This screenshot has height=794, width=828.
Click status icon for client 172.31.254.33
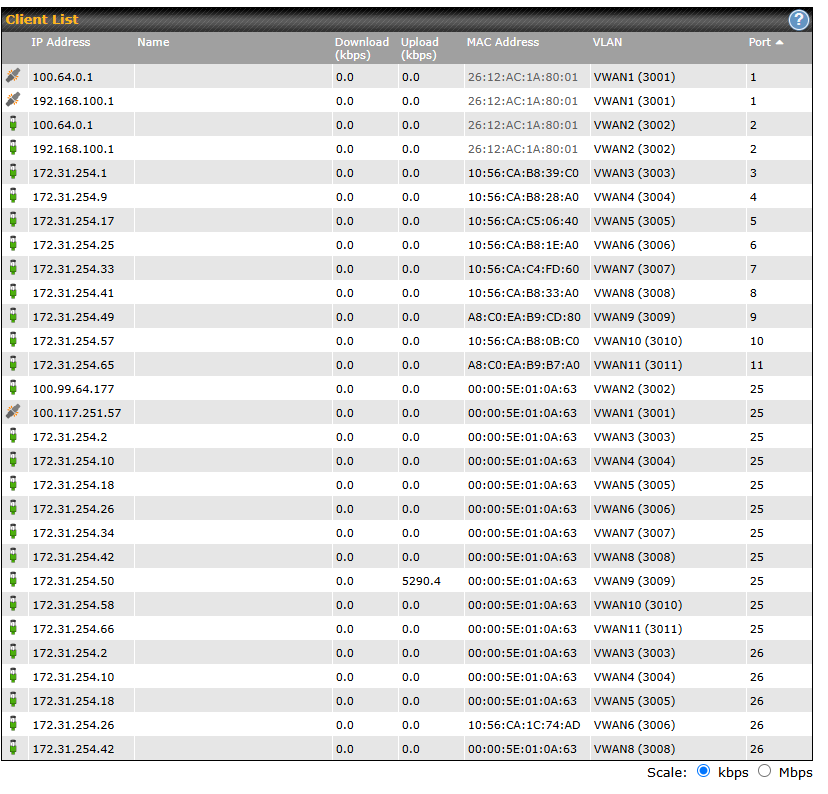pyautogui.click(x=14, y=268)
